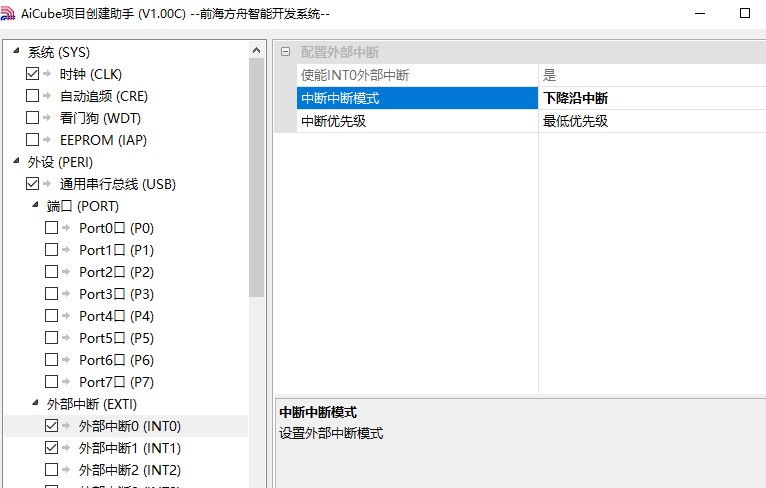Select the 外部中断1 (INT1) tree item

pos(130,448)
